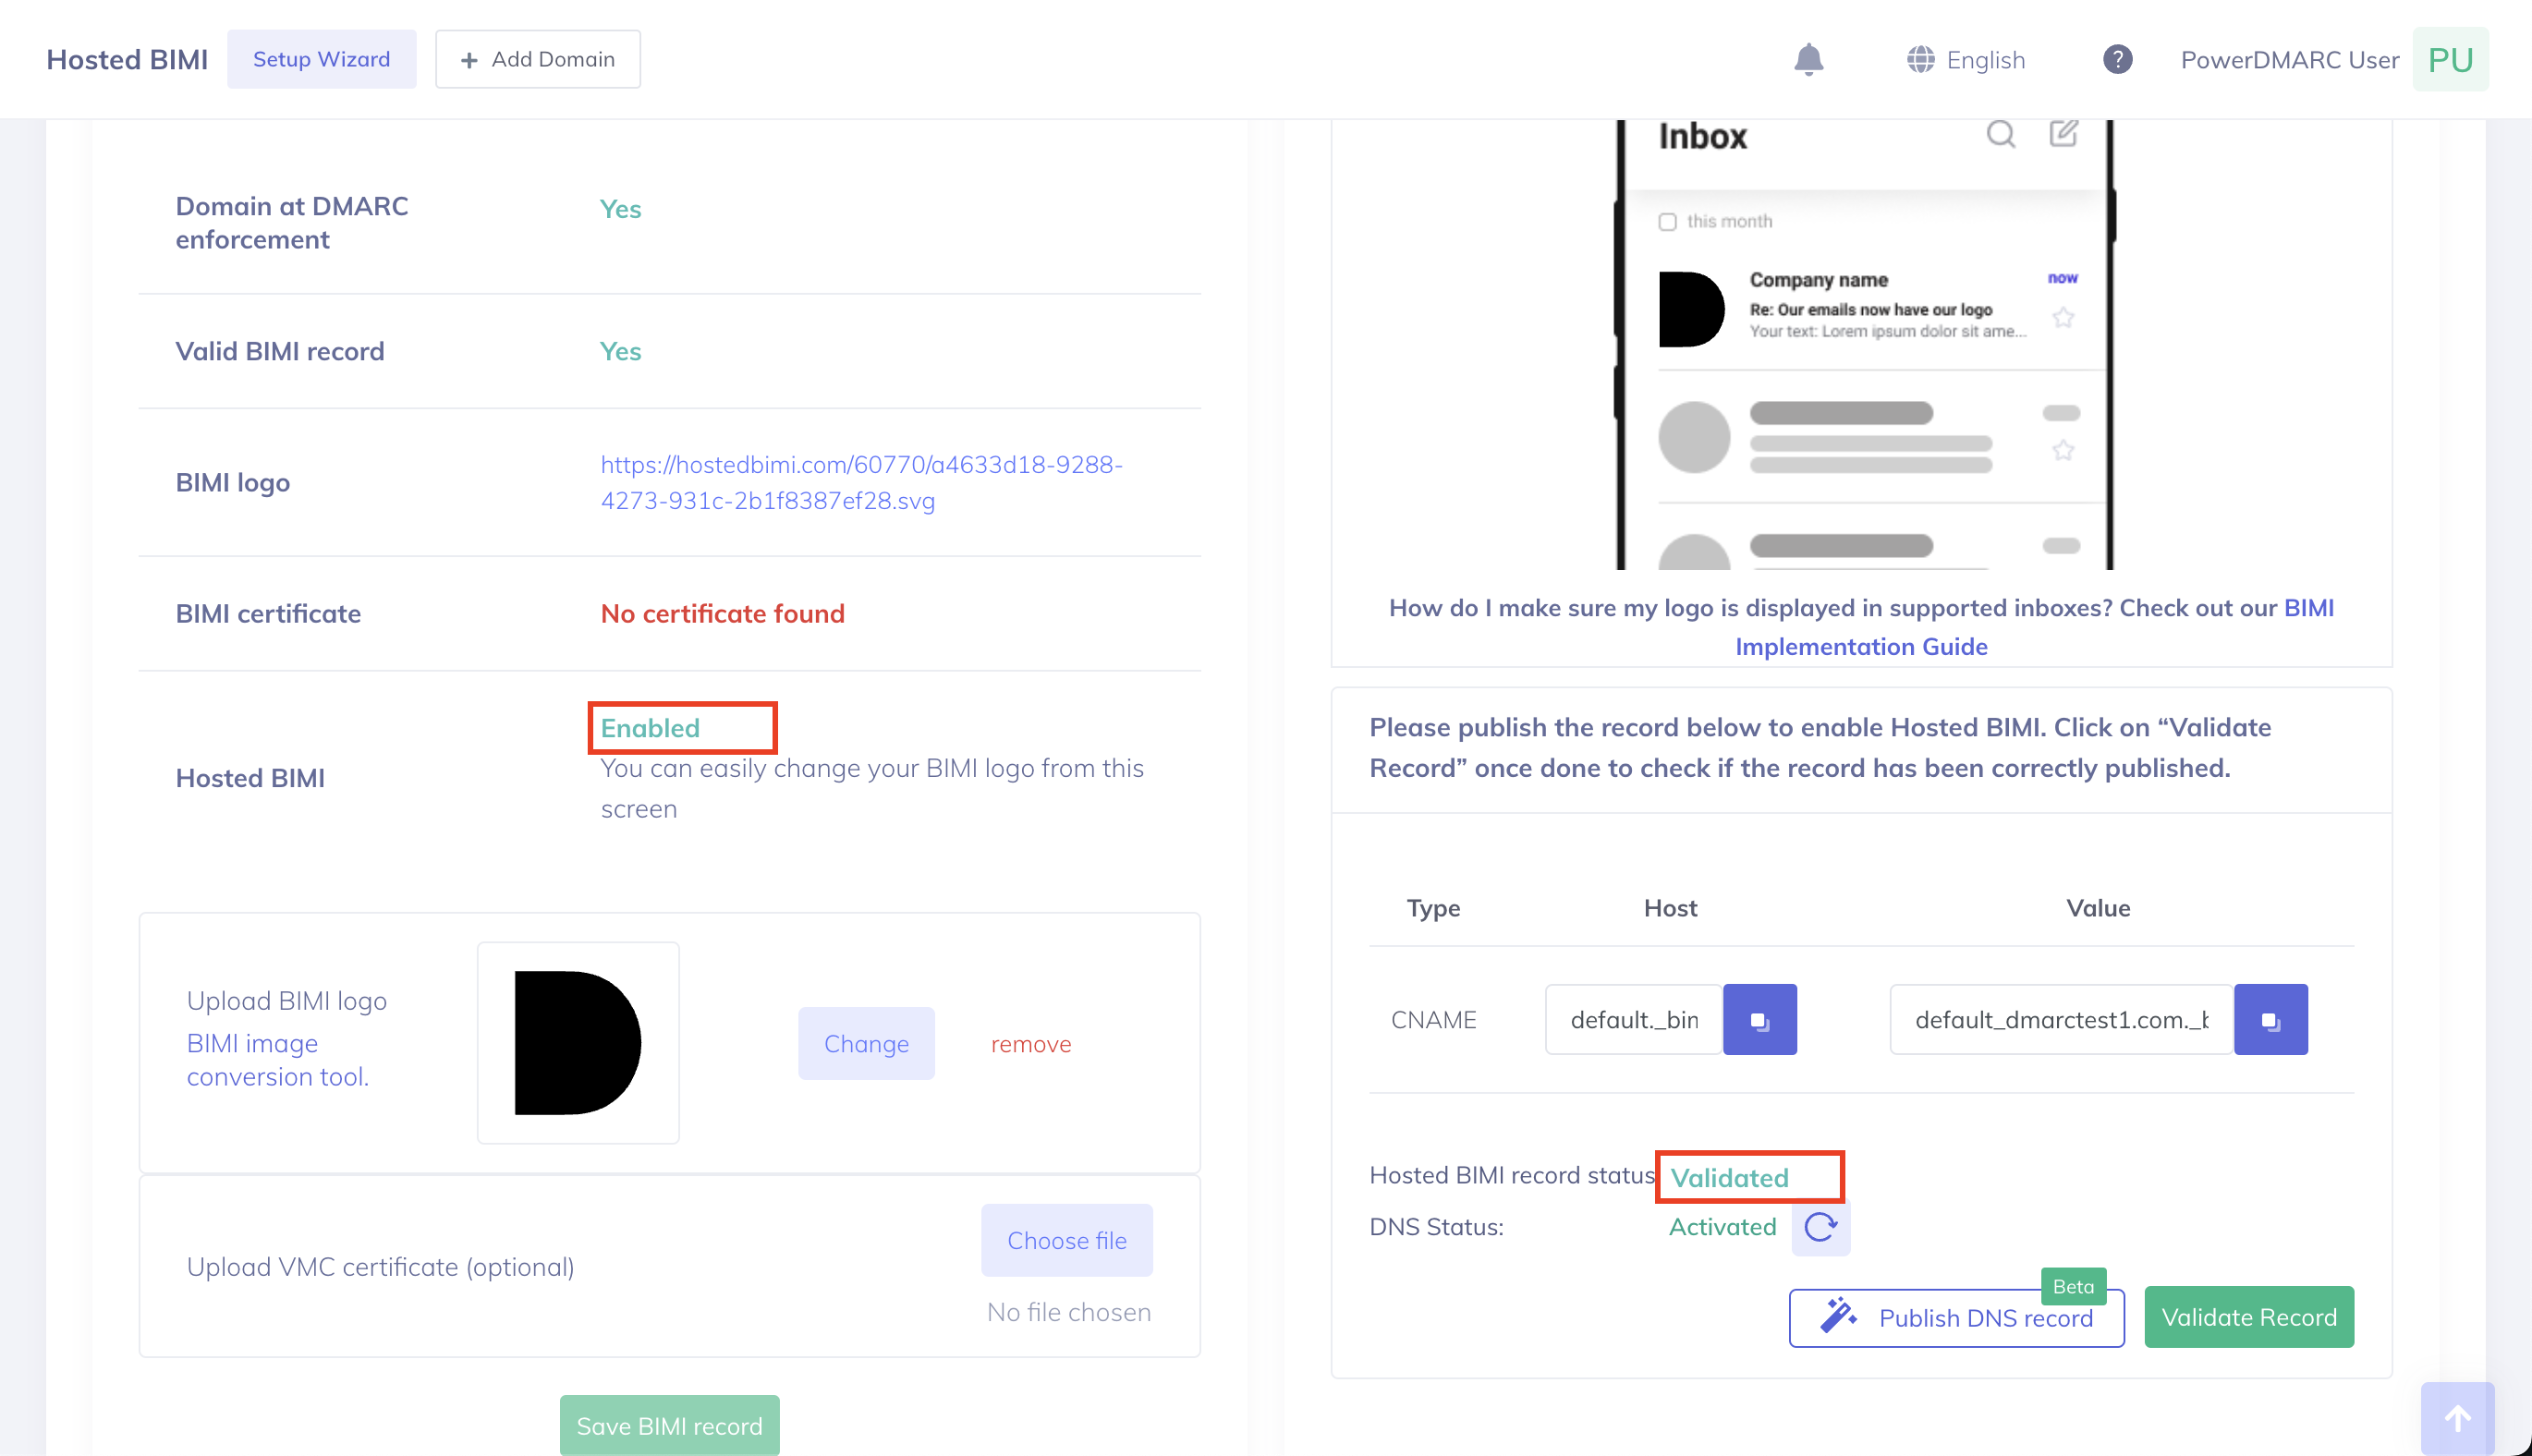
Task: Tick the 'this month' checkbox
Action: tap(1667, 221)
